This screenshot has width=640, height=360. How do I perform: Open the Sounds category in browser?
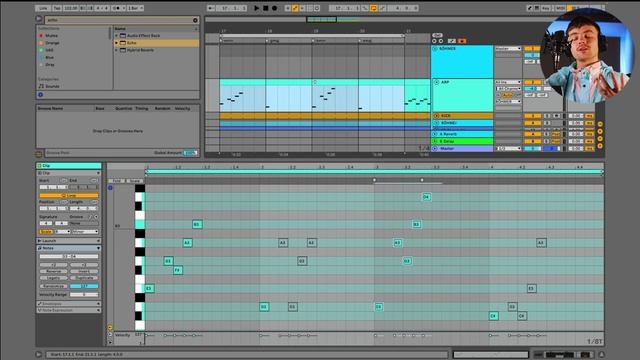coord(49,86)
